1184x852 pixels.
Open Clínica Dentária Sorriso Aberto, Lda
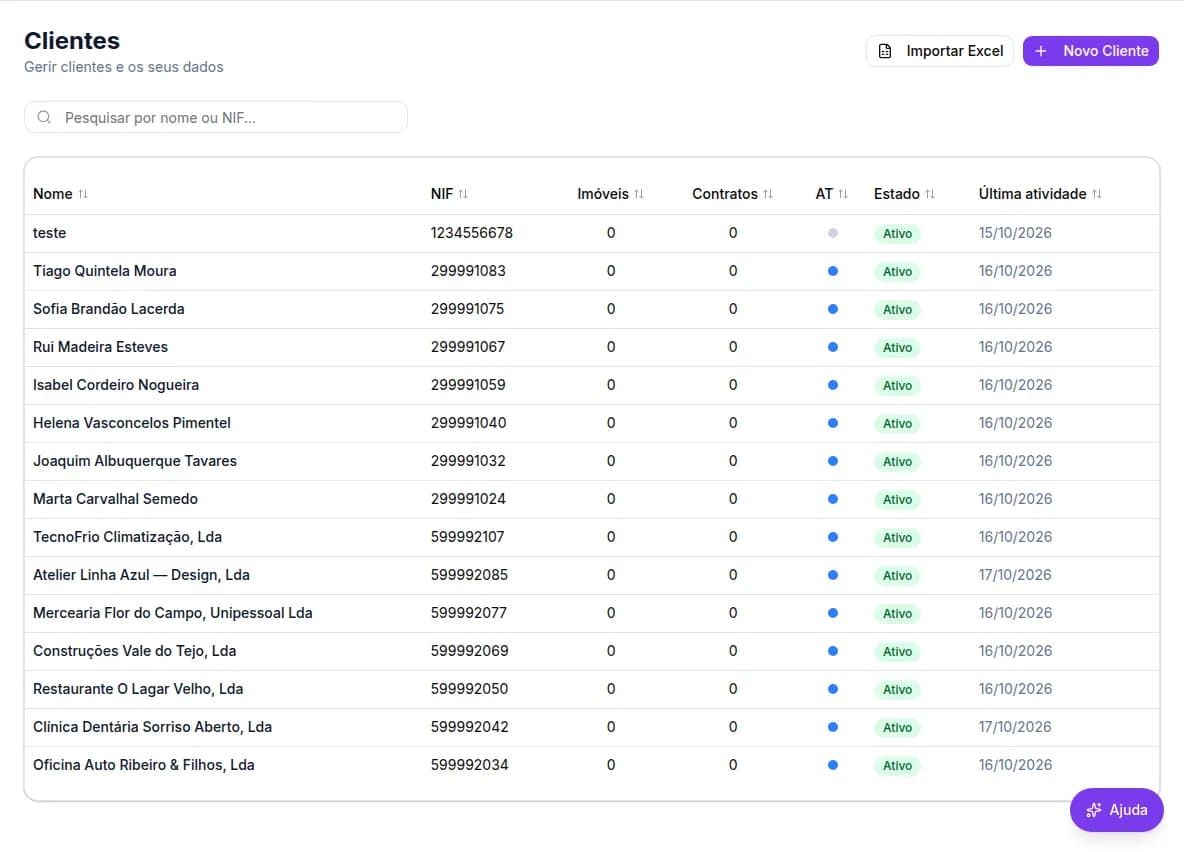(153, 727)
